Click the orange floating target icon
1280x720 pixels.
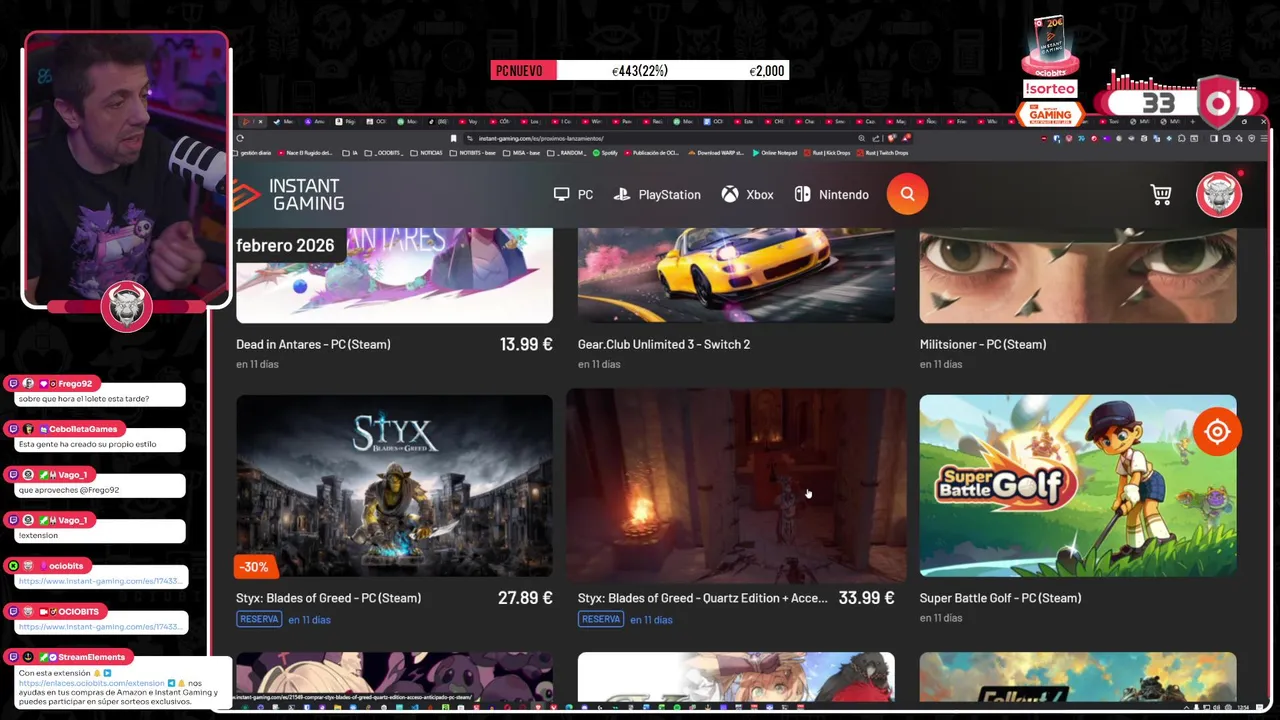1217,432
